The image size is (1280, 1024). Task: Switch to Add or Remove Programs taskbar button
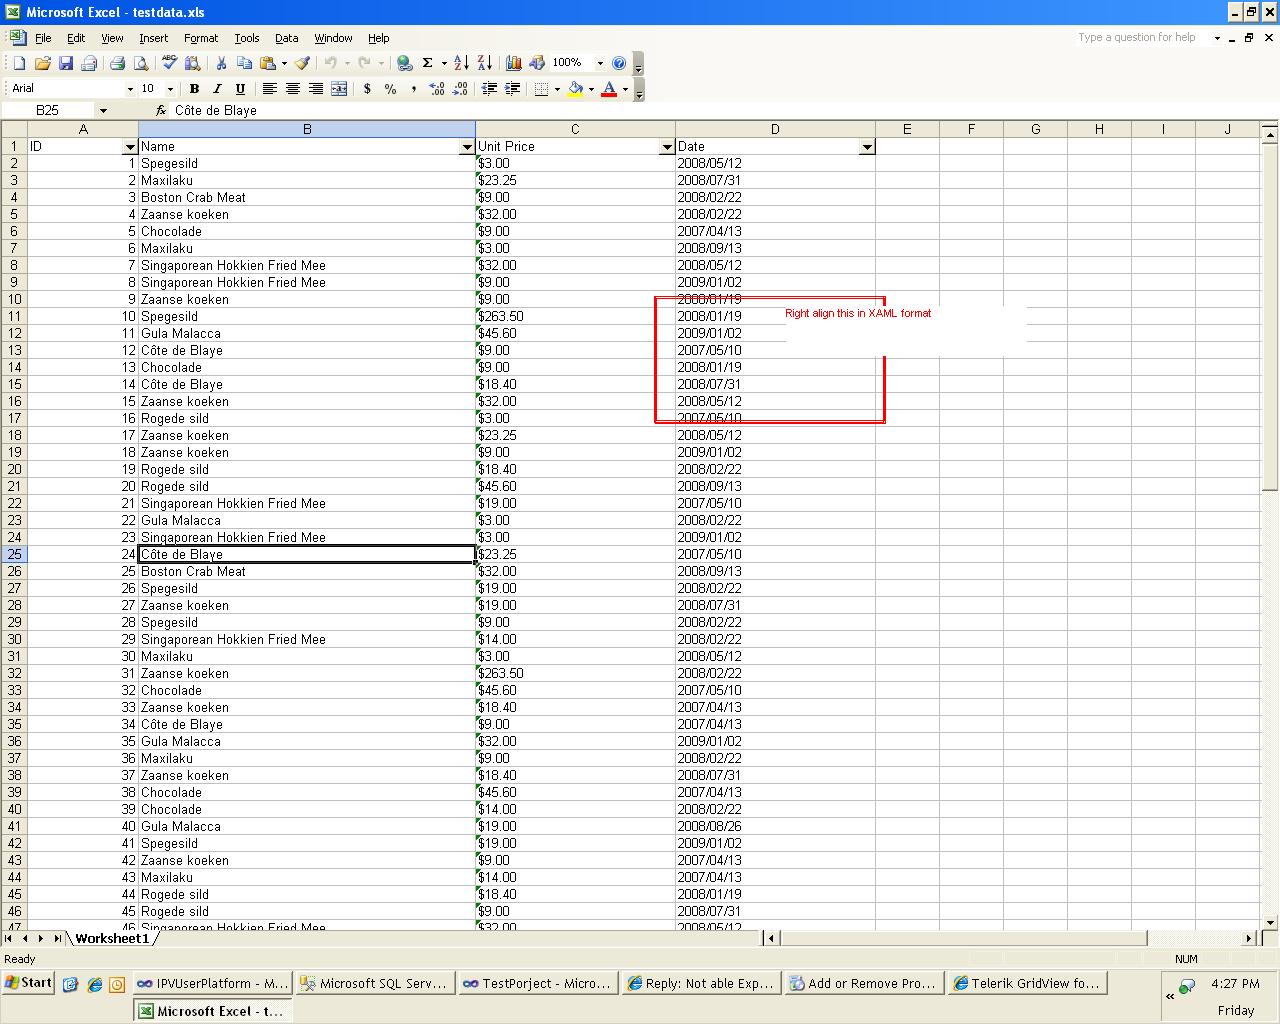tap(864, 984)
